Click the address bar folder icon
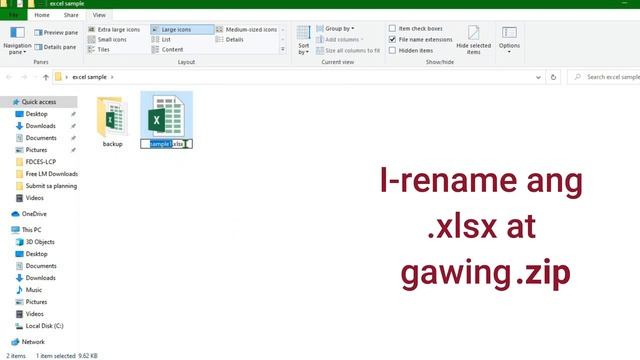Screen dimensions: 640x360 click(58, 77)
